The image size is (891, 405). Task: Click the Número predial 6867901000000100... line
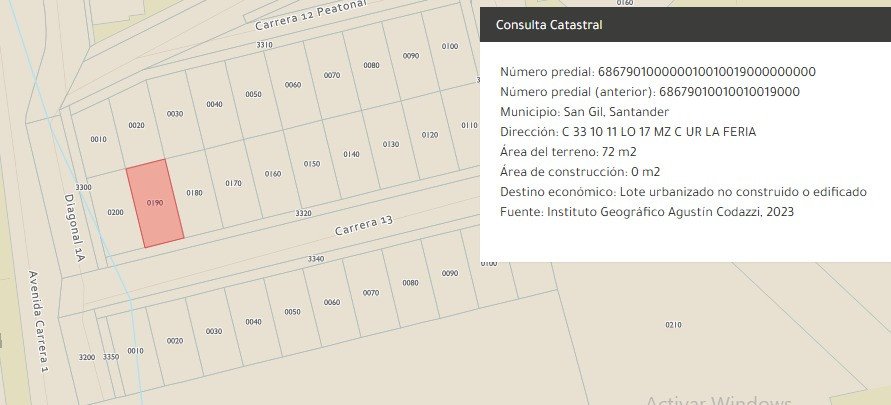(658, 72)
